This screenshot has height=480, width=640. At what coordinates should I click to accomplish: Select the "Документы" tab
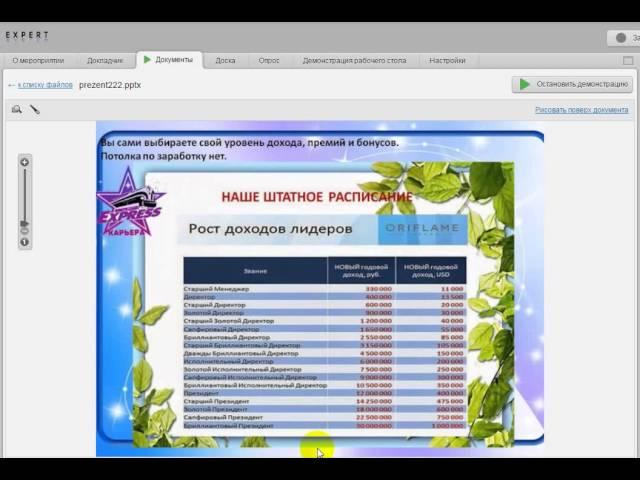click(169, 60)
